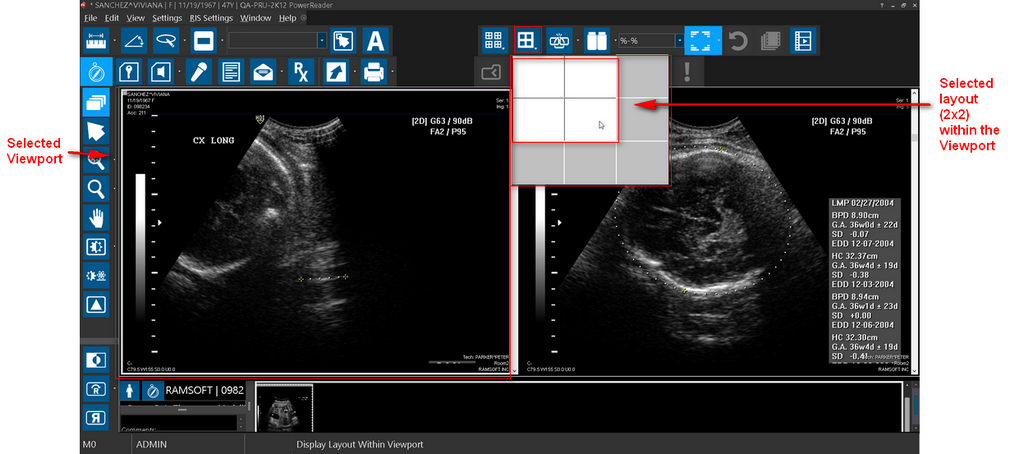This screenshot has width=1024, height=454.
Task: Toggle the invert image tool
Action: [x=96, y=359]
